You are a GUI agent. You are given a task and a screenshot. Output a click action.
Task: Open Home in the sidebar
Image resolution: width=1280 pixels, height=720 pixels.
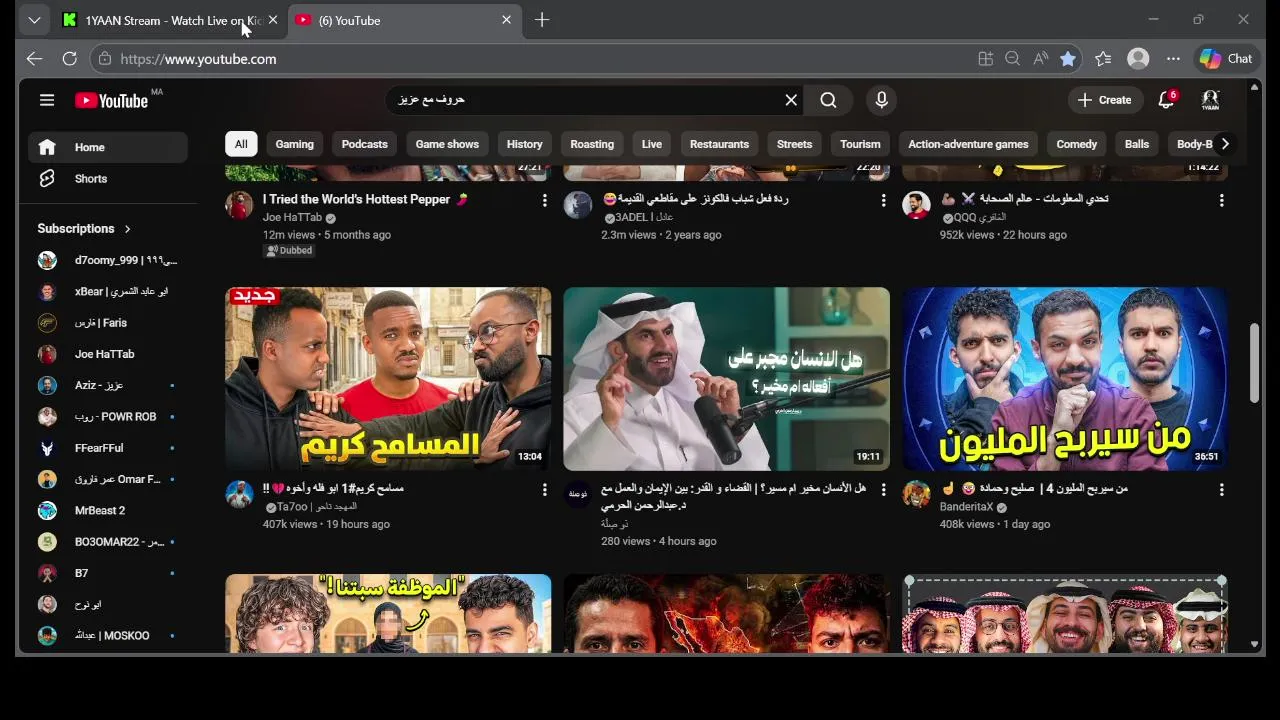click(108, 147)
